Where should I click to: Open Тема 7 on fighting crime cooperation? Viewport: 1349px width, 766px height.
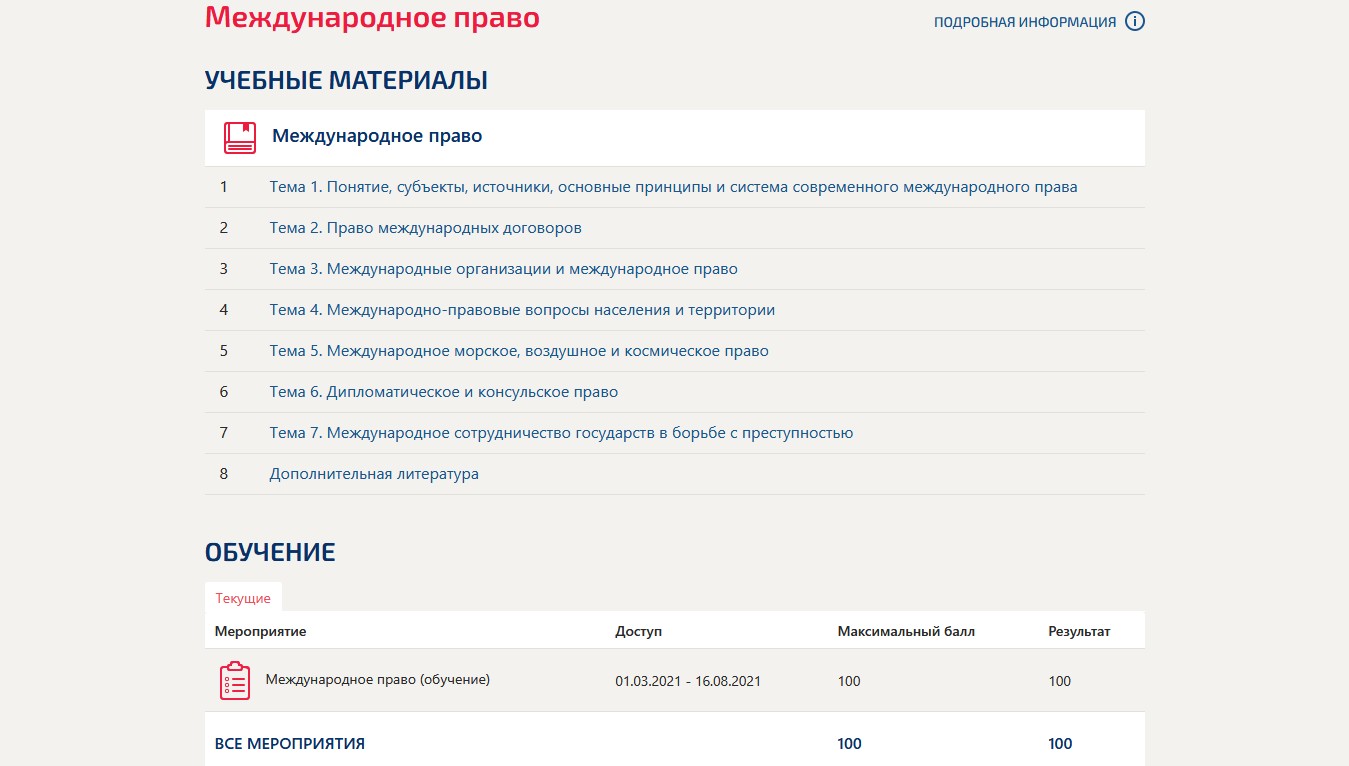coord(561,433)
